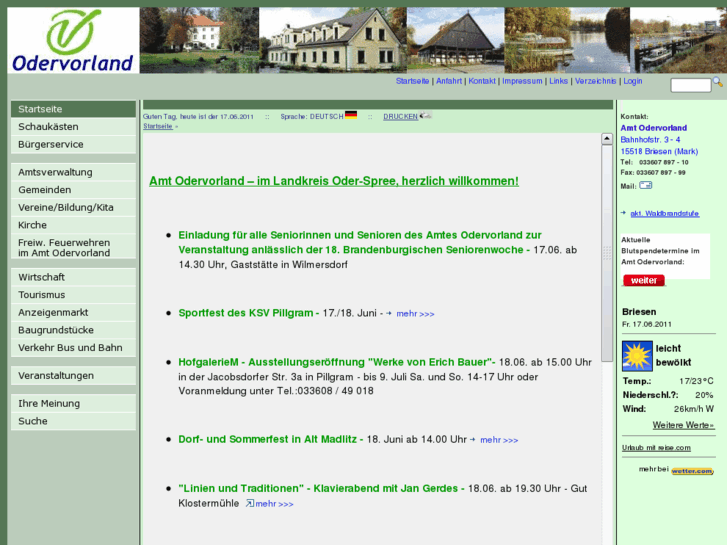Click the scrollbar up arrow
This screenshot has height=545, width=727.
point(606,139)
